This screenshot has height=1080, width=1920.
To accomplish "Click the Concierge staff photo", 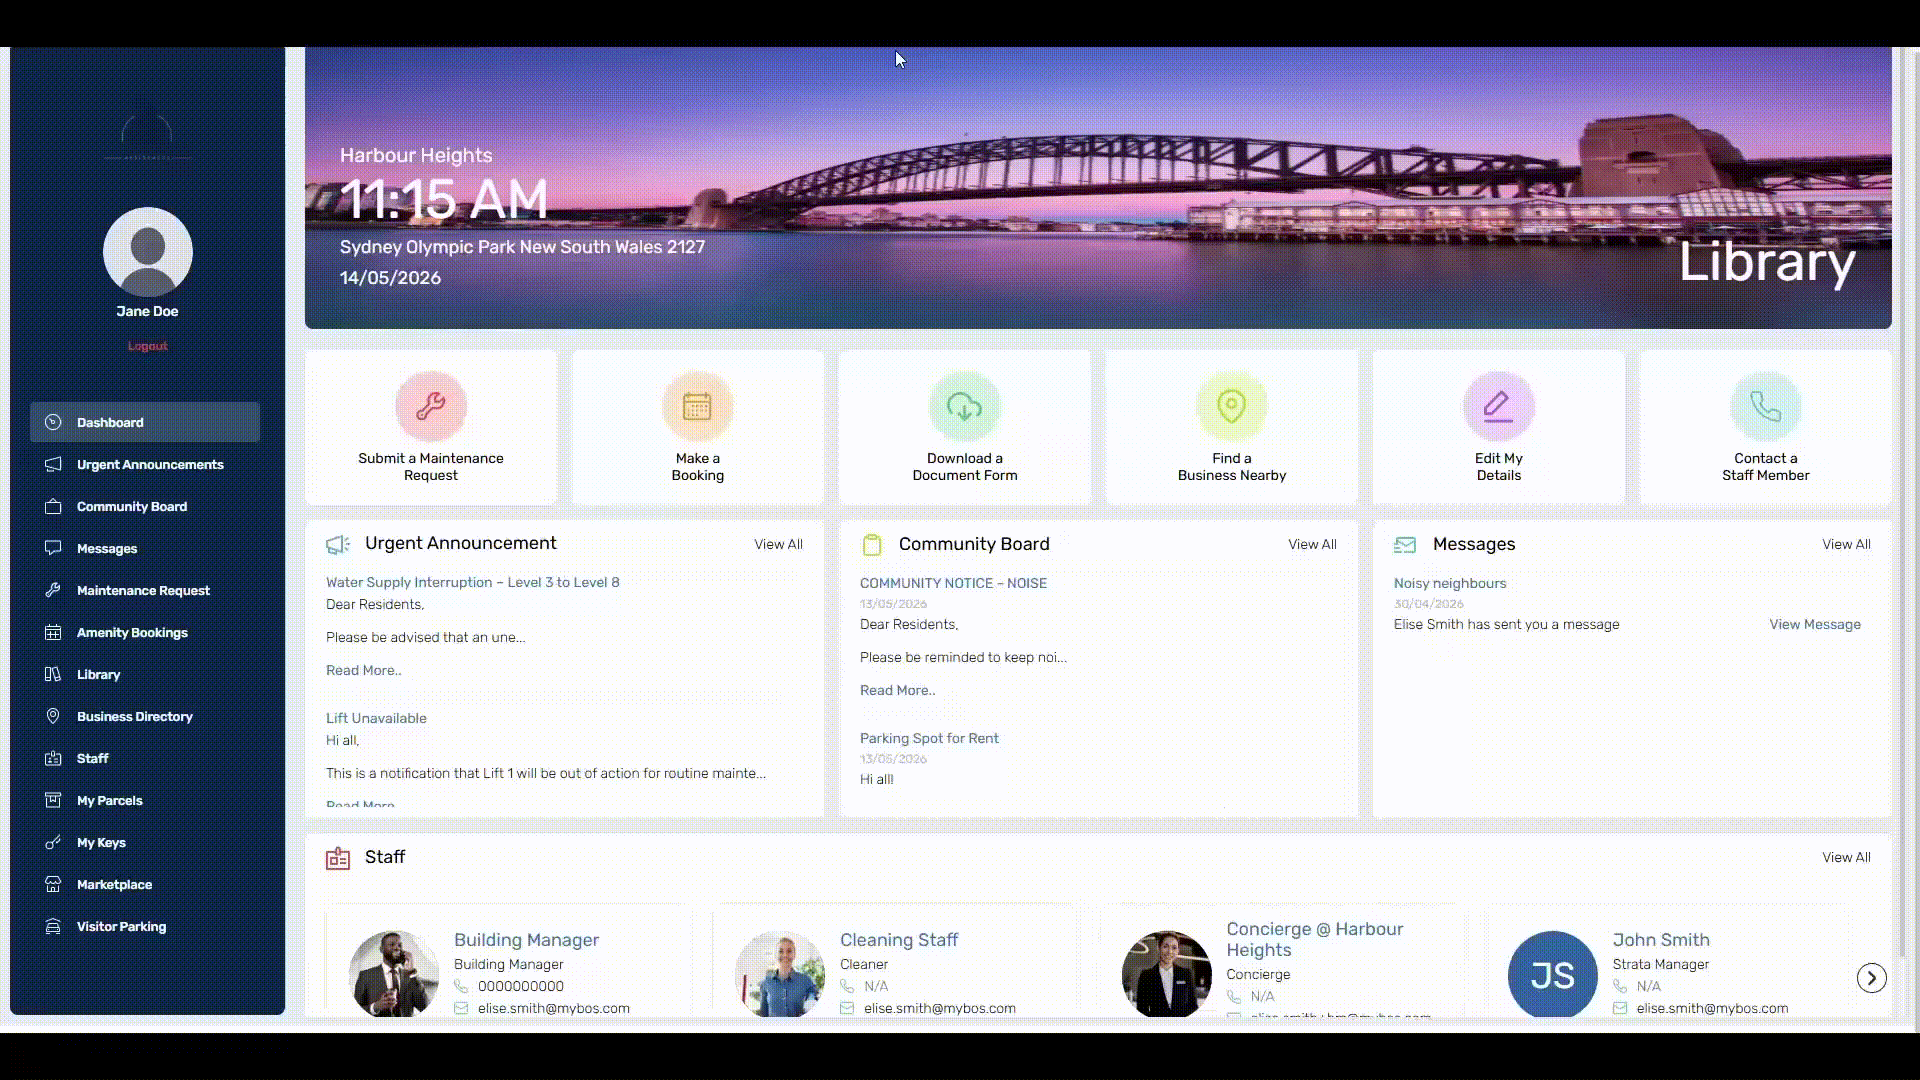I will point(1166,974).
